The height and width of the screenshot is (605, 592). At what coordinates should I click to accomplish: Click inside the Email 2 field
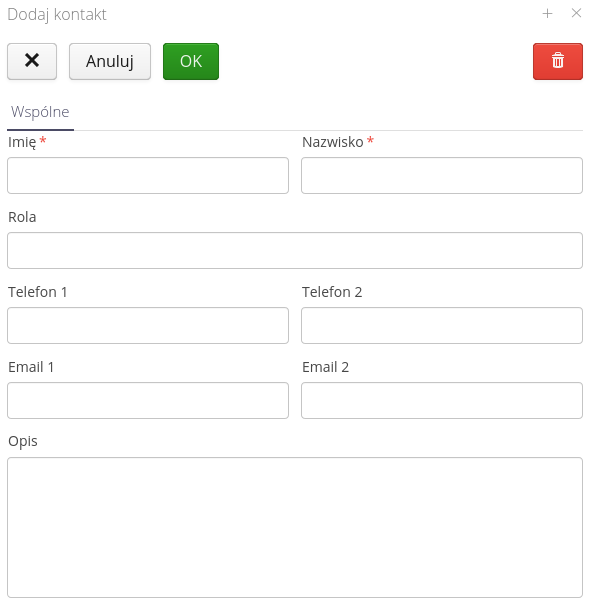point(442,401)
